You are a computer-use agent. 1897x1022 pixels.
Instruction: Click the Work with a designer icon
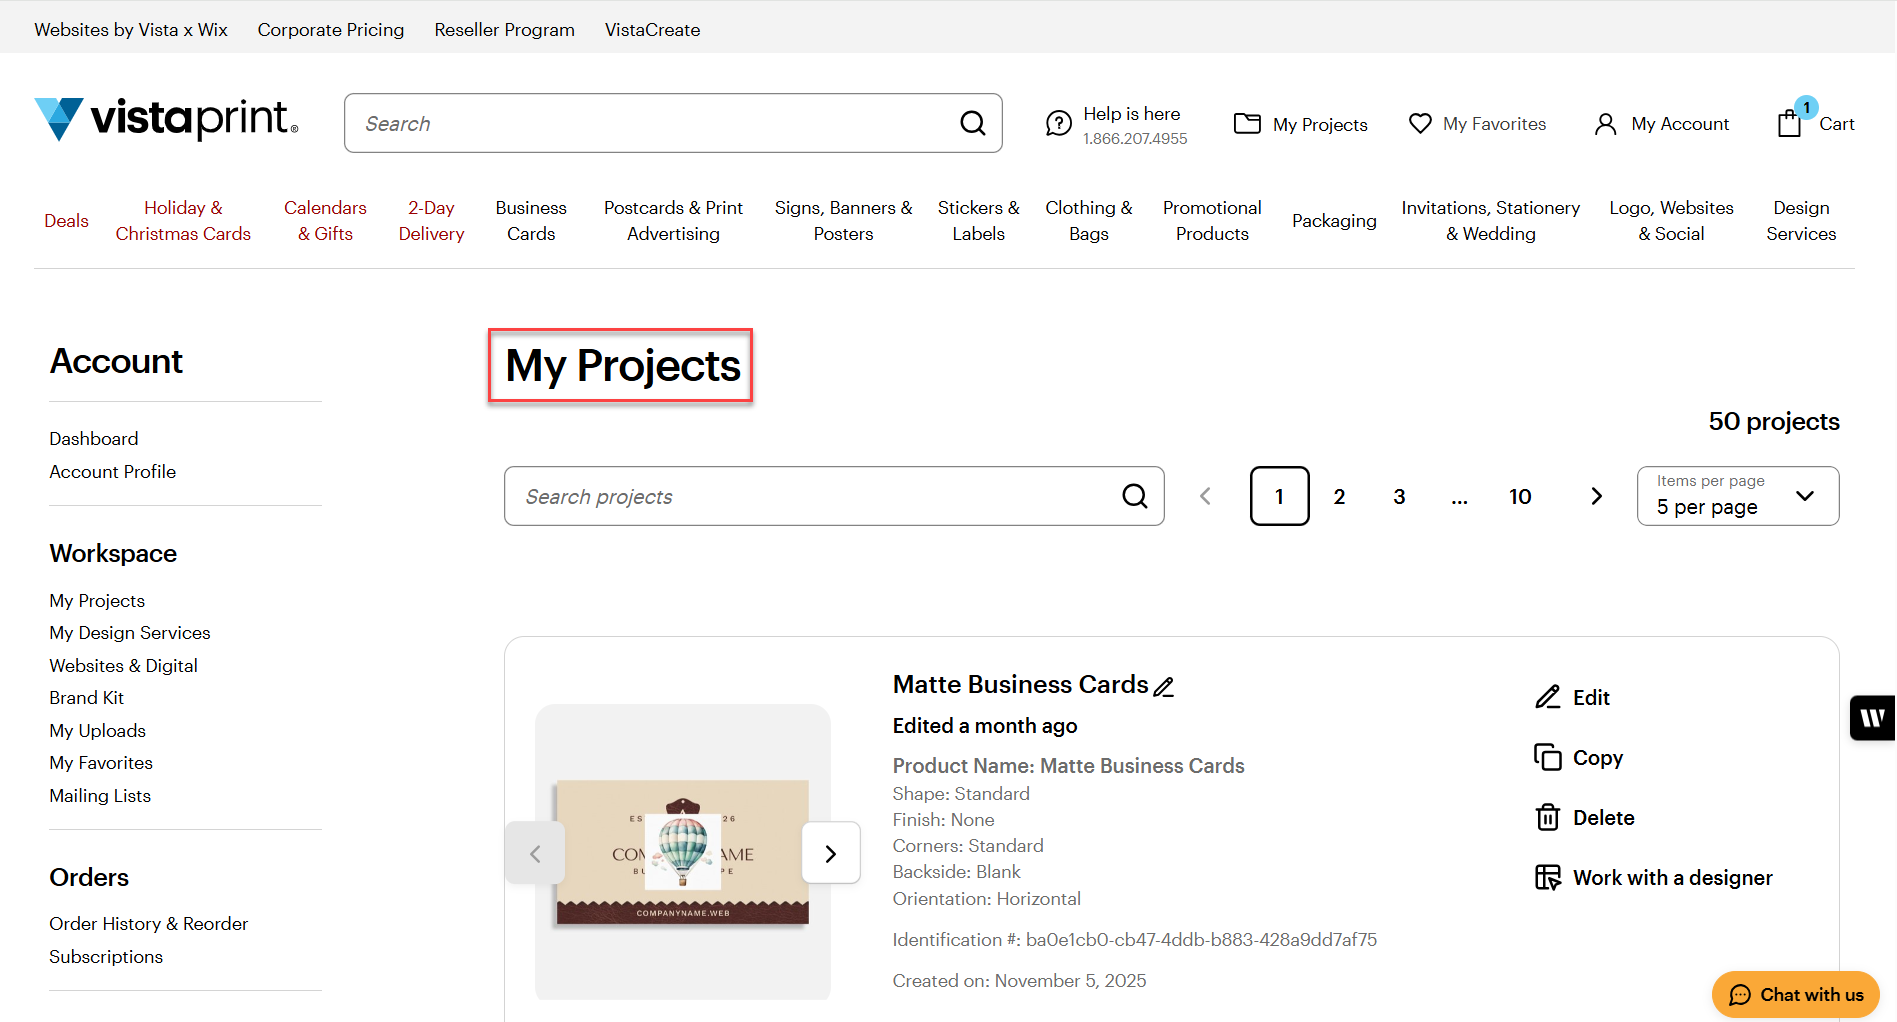[1547, 877]
